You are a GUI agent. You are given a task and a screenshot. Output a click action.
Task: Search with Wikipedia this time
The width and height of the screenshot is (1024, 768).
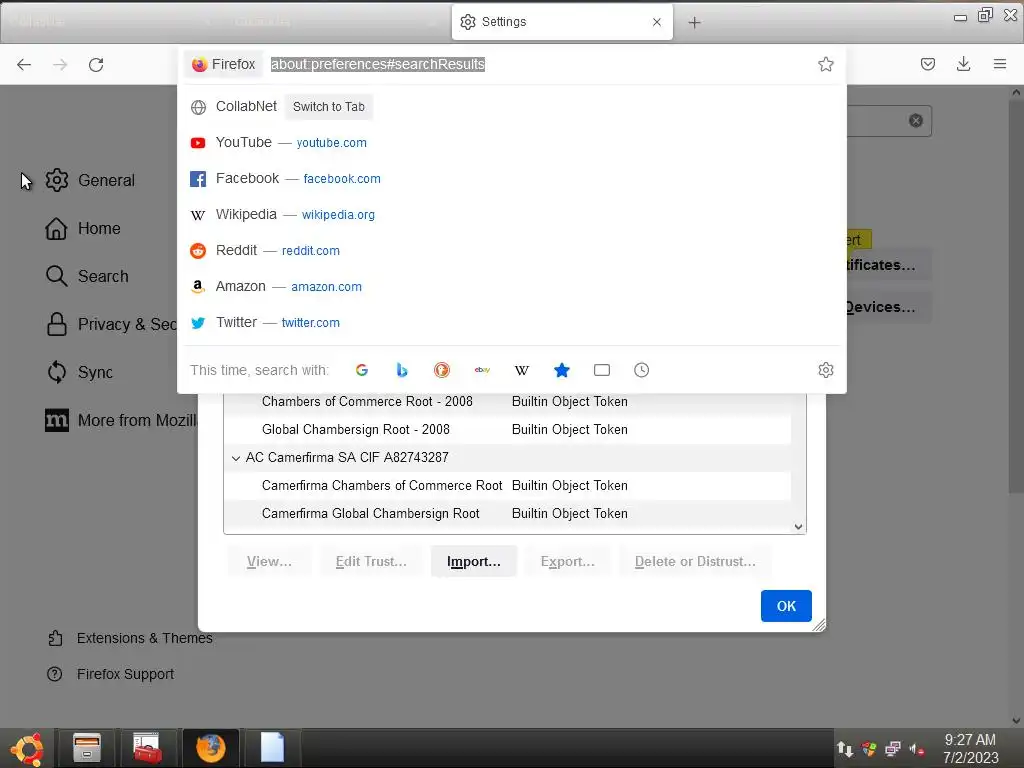click(522, 370)
